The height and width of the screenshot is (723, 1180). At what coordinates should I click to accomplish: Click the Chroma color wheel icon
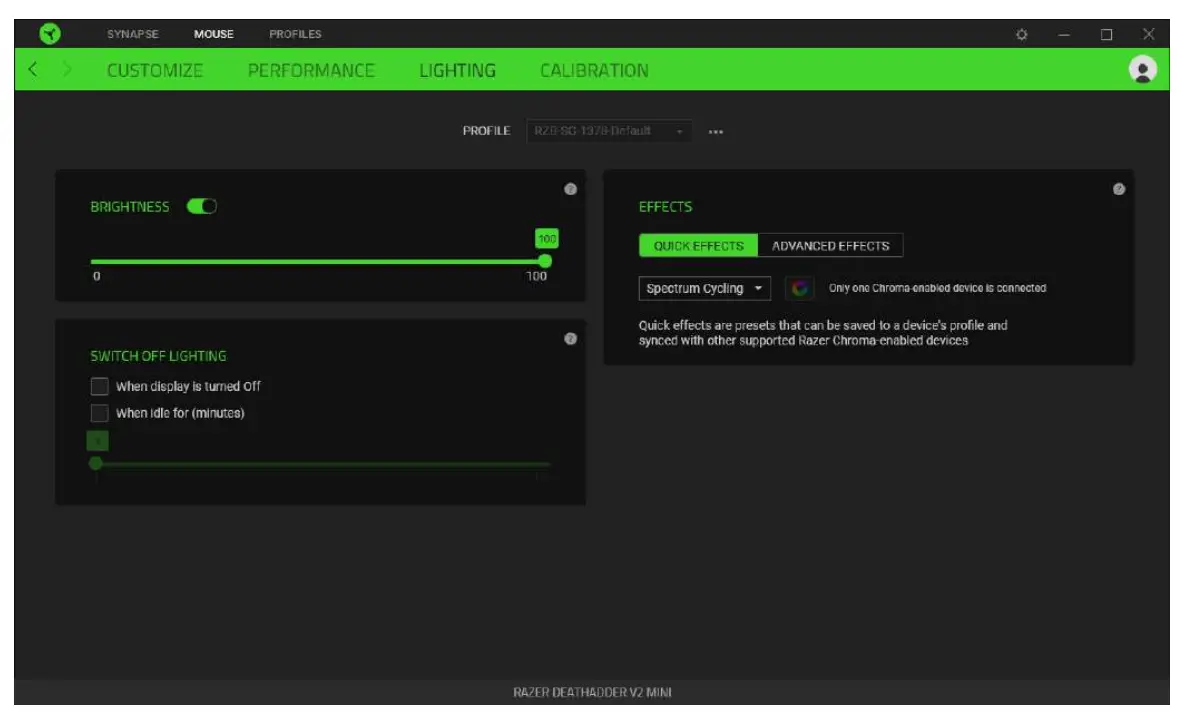click(799, 288)
